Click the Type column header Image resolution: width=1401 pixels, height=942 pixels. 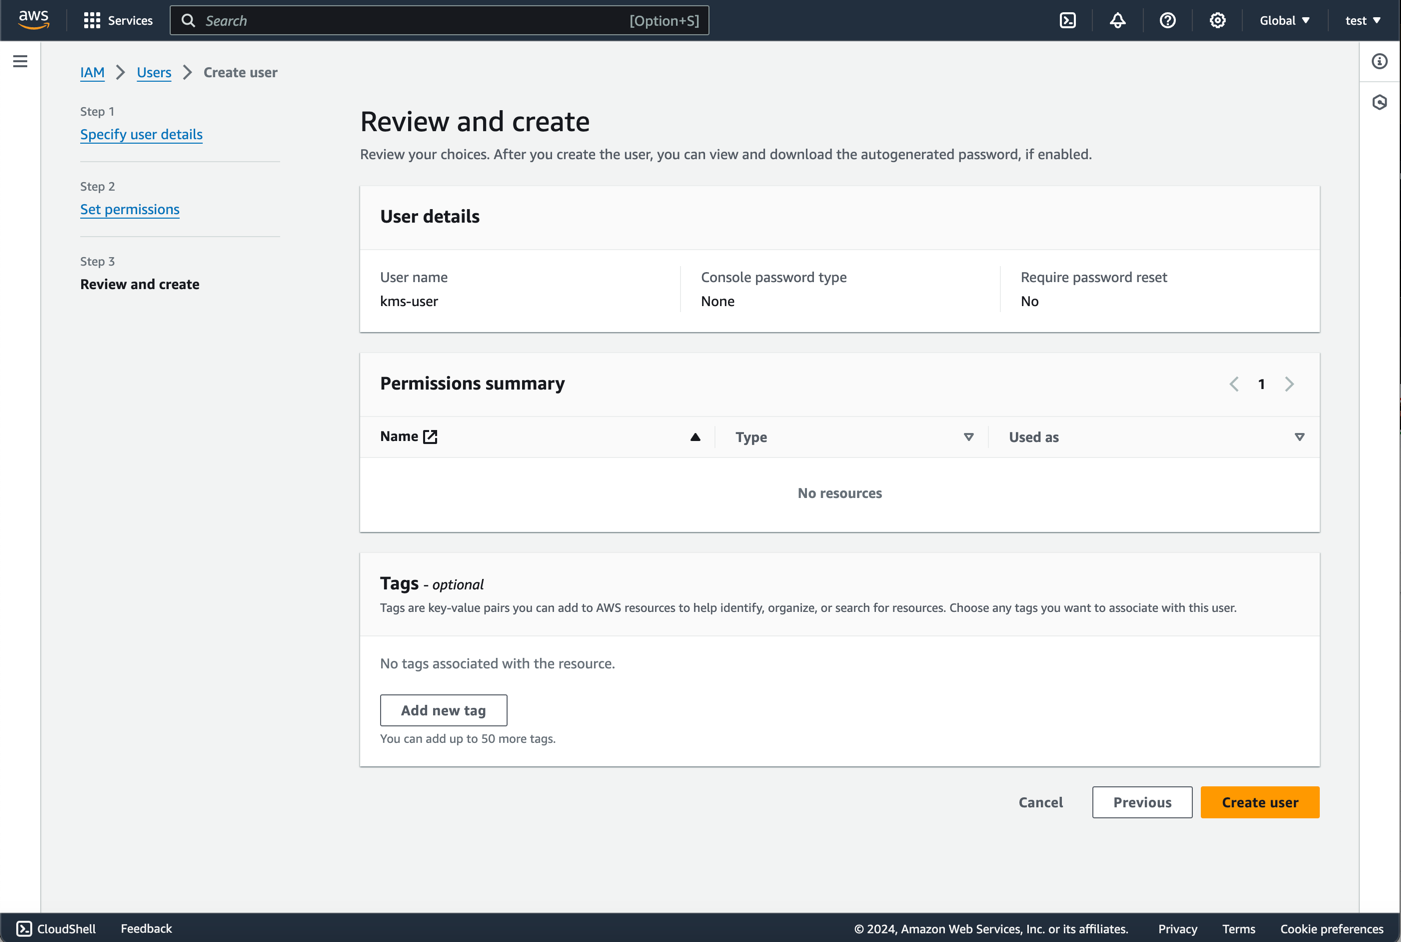pos(751,437)
